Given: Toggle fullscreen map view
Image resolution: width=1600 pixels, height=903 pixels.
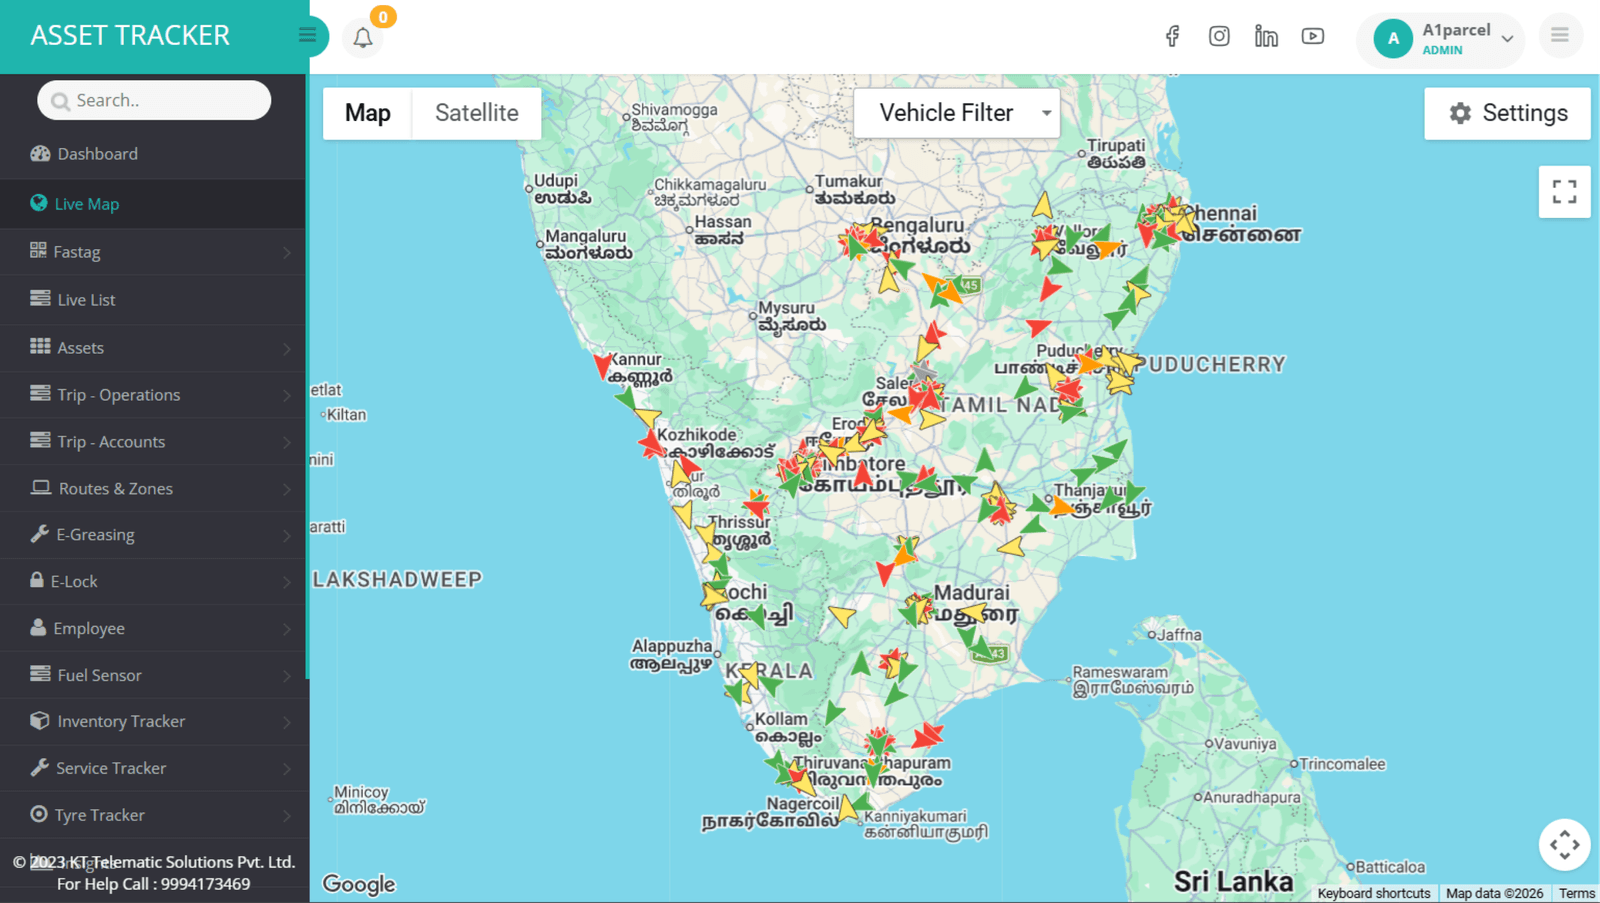Looking at the screenshot, I should click(1565, 192).
